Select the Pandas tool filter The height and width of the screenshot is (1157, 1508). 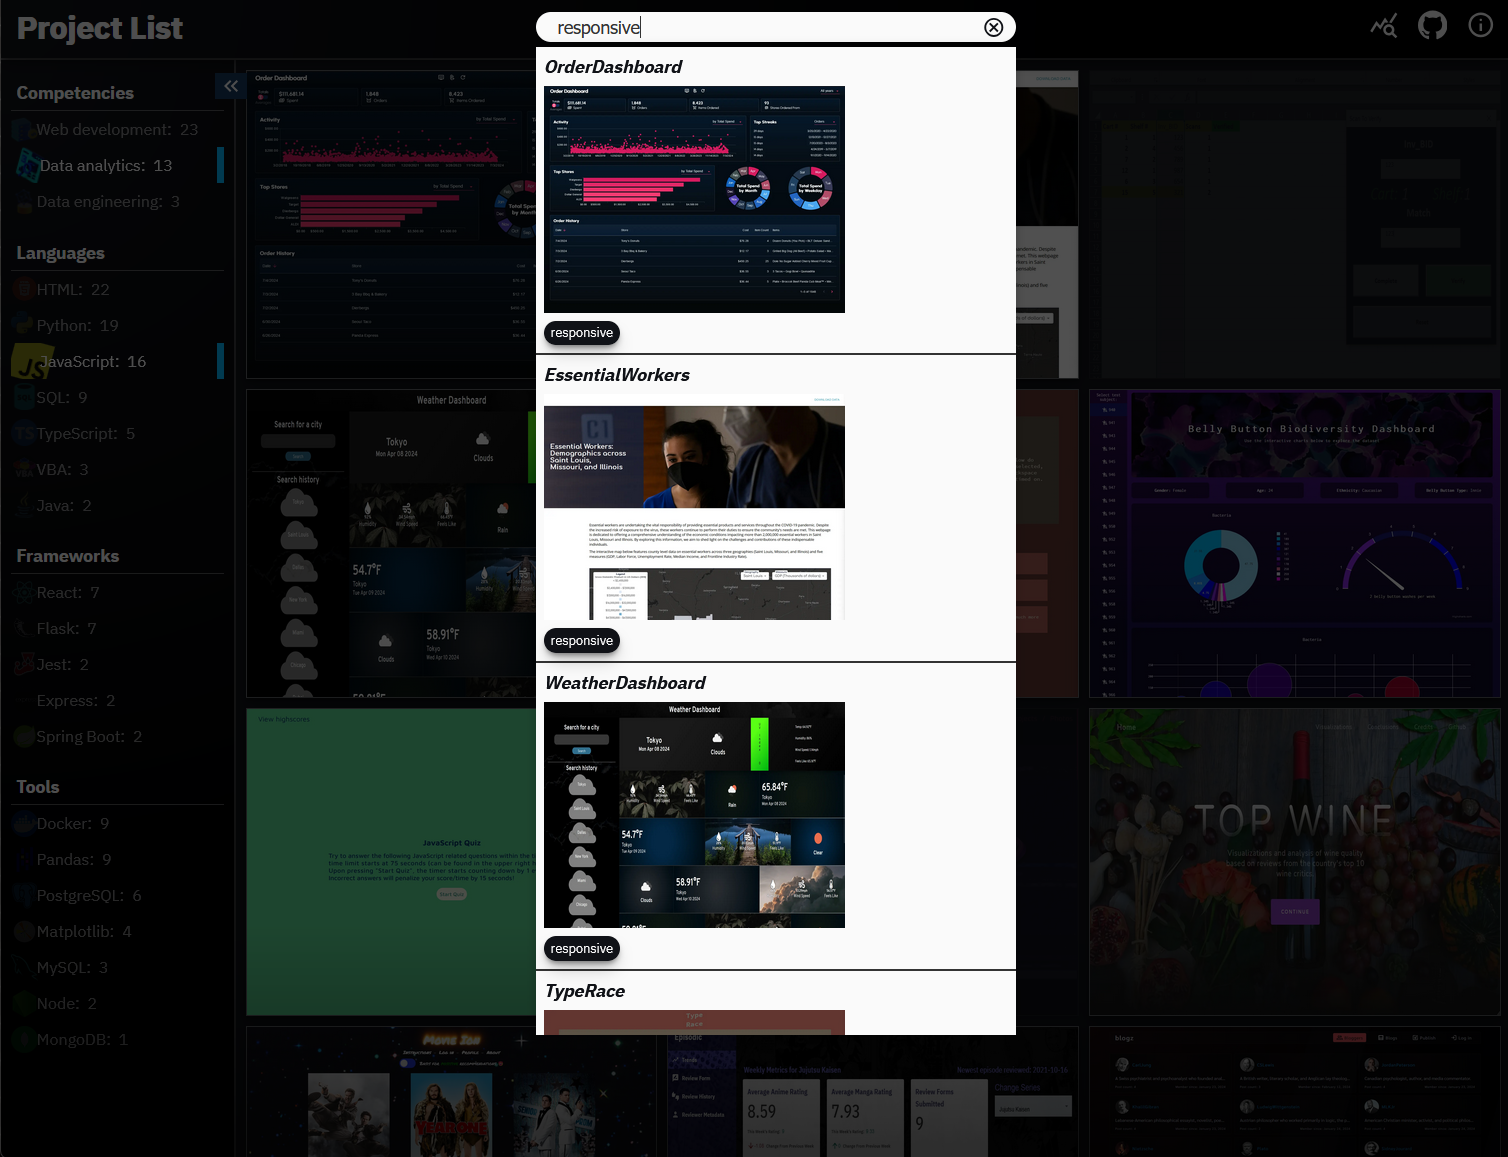pyautogui.click(x=118, y=860)
